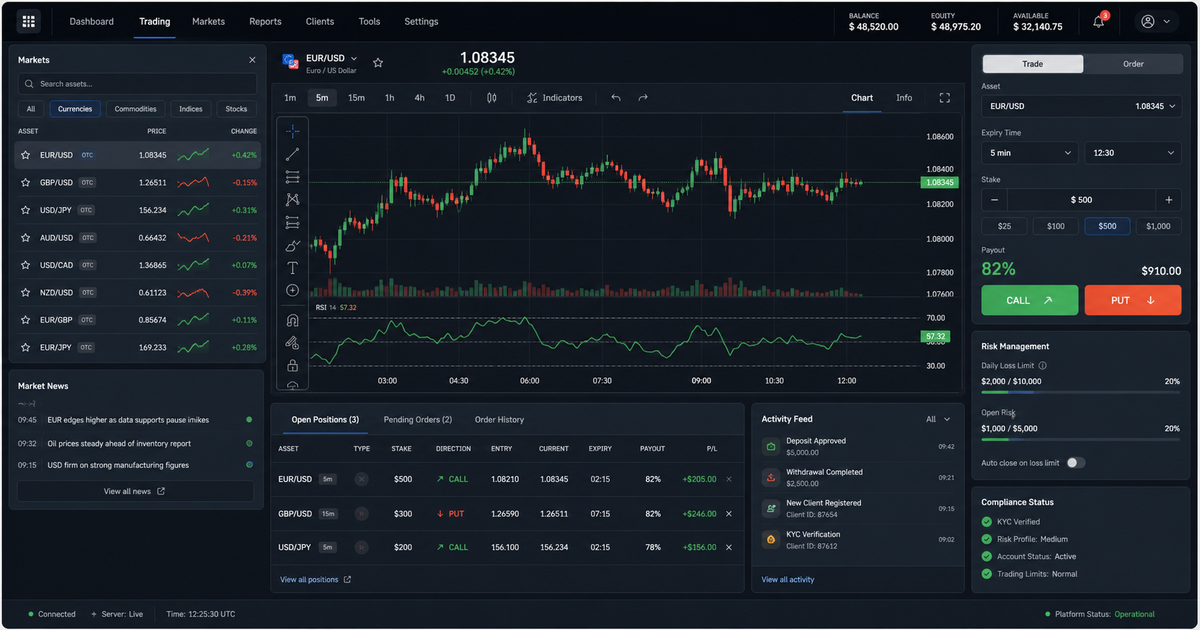Star USD/JPY in the markets list

pos(26,210)
